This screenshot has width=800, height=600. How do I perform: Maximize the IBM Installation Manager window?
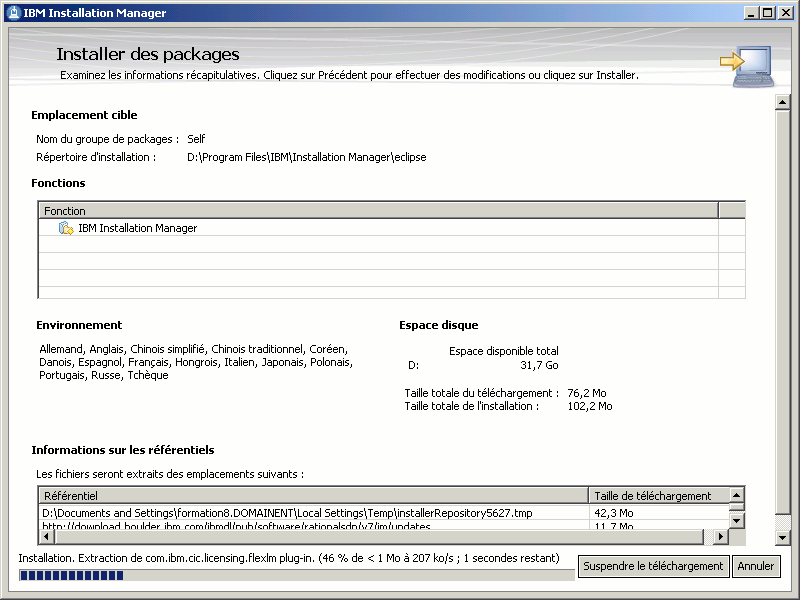767,13
